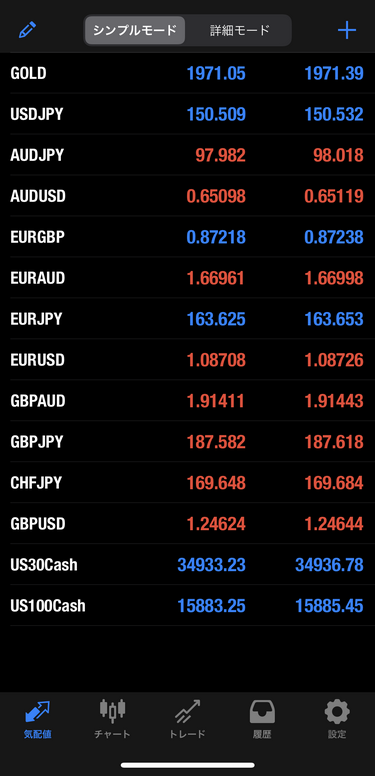Screen dimensions: 375x776
Task: Open the トレード trade tab icon
Action: (187, 711)
